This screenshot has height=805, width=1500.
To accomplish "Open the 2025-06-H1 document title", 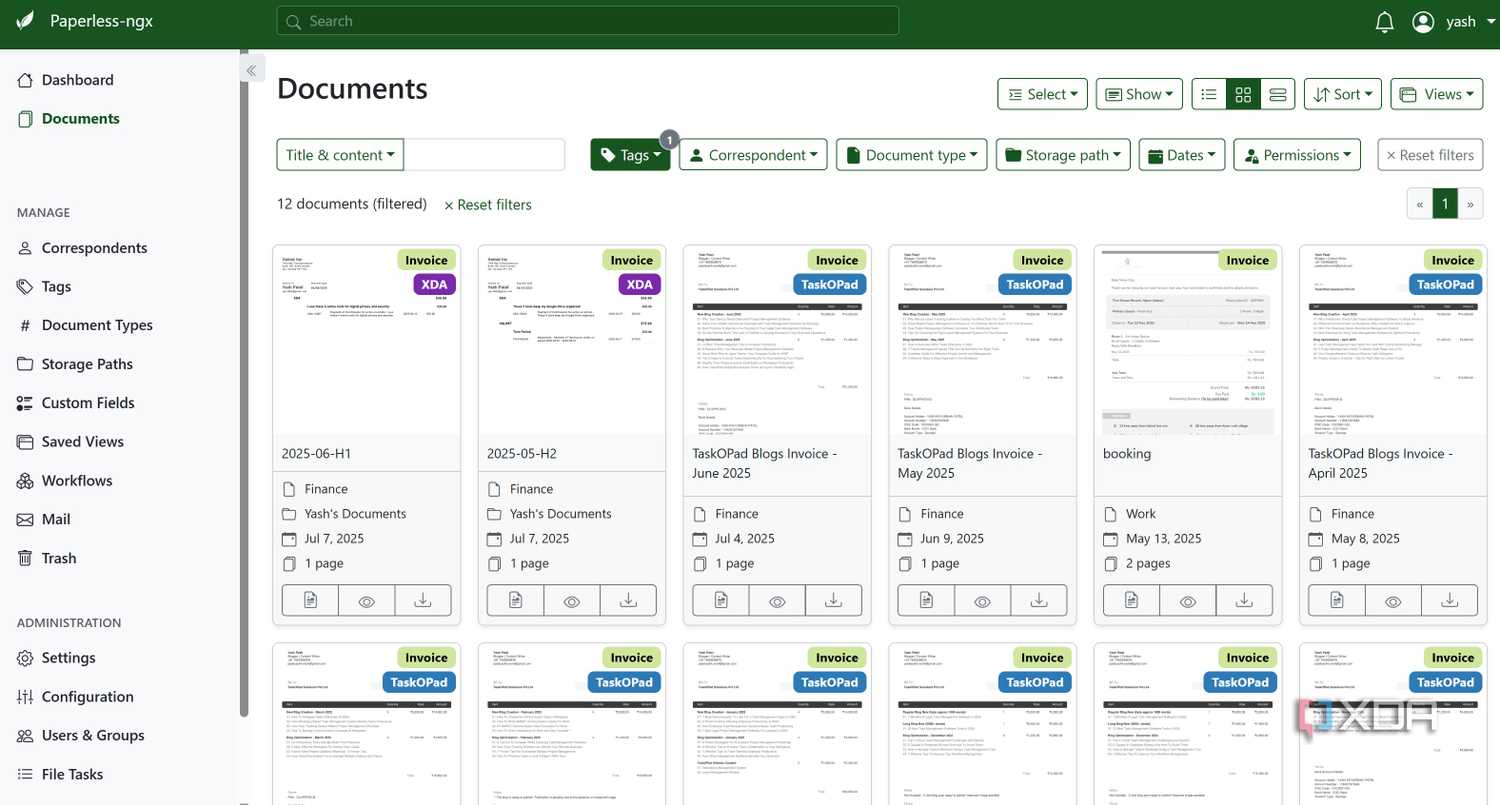I will pyautogui.click(x=316, y=453).
